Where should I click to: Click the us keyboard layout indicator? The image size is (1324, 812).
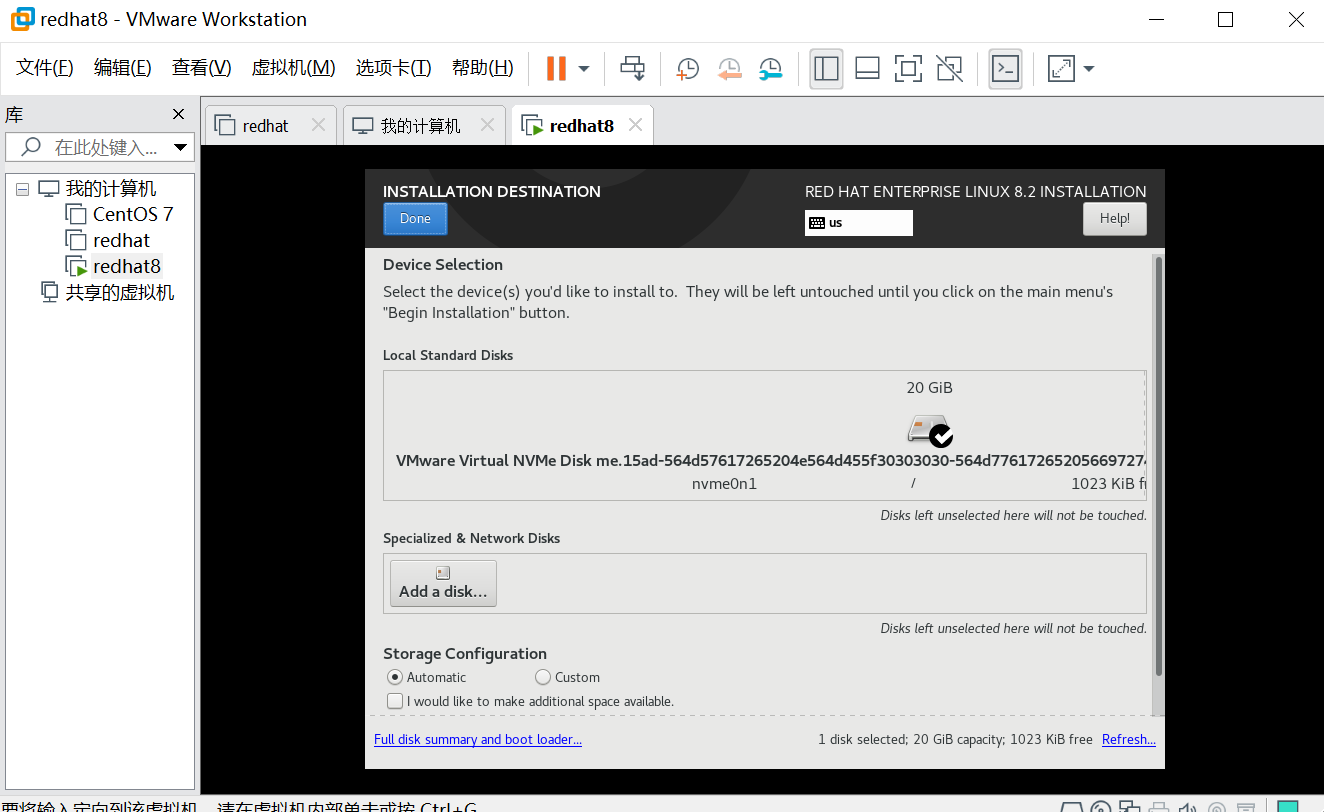(859, 223)
